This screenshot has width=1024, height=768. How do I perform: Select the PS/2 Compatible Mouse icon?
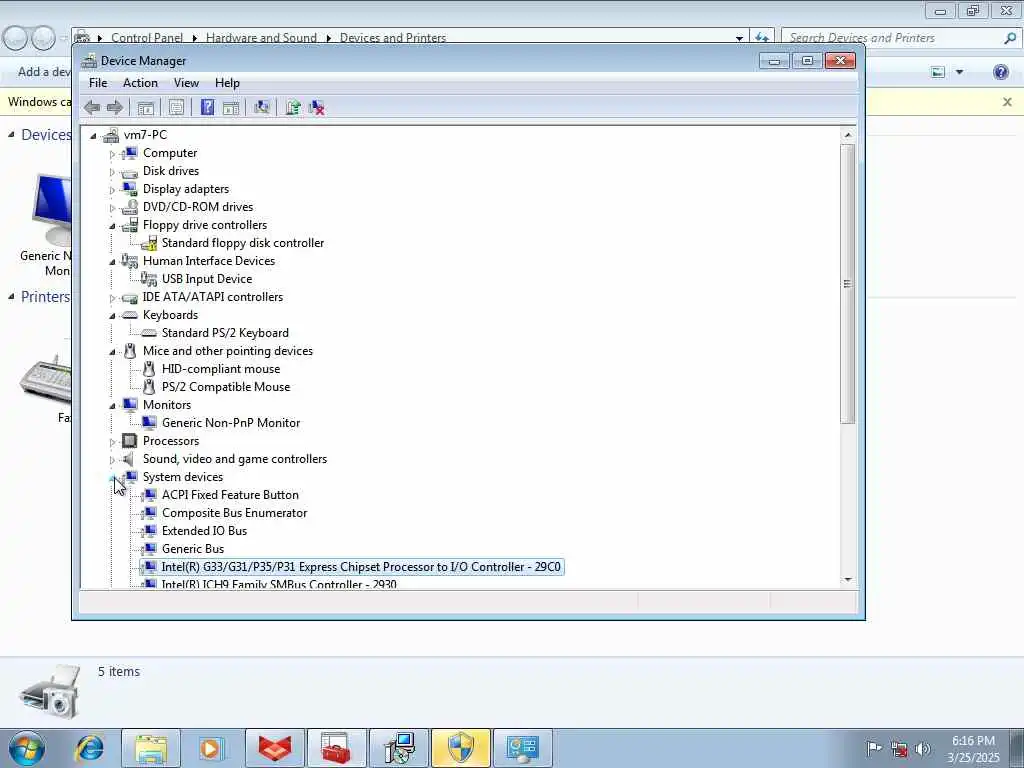(x=149, y=387)
